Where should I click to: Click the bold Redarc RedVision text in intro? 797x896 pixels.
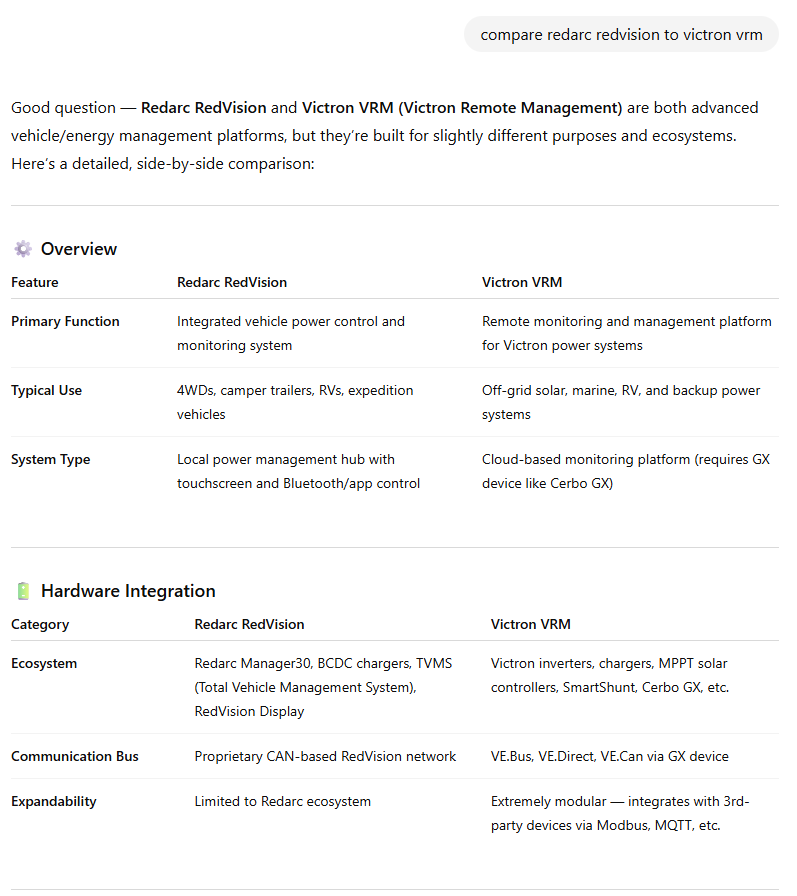204,107
